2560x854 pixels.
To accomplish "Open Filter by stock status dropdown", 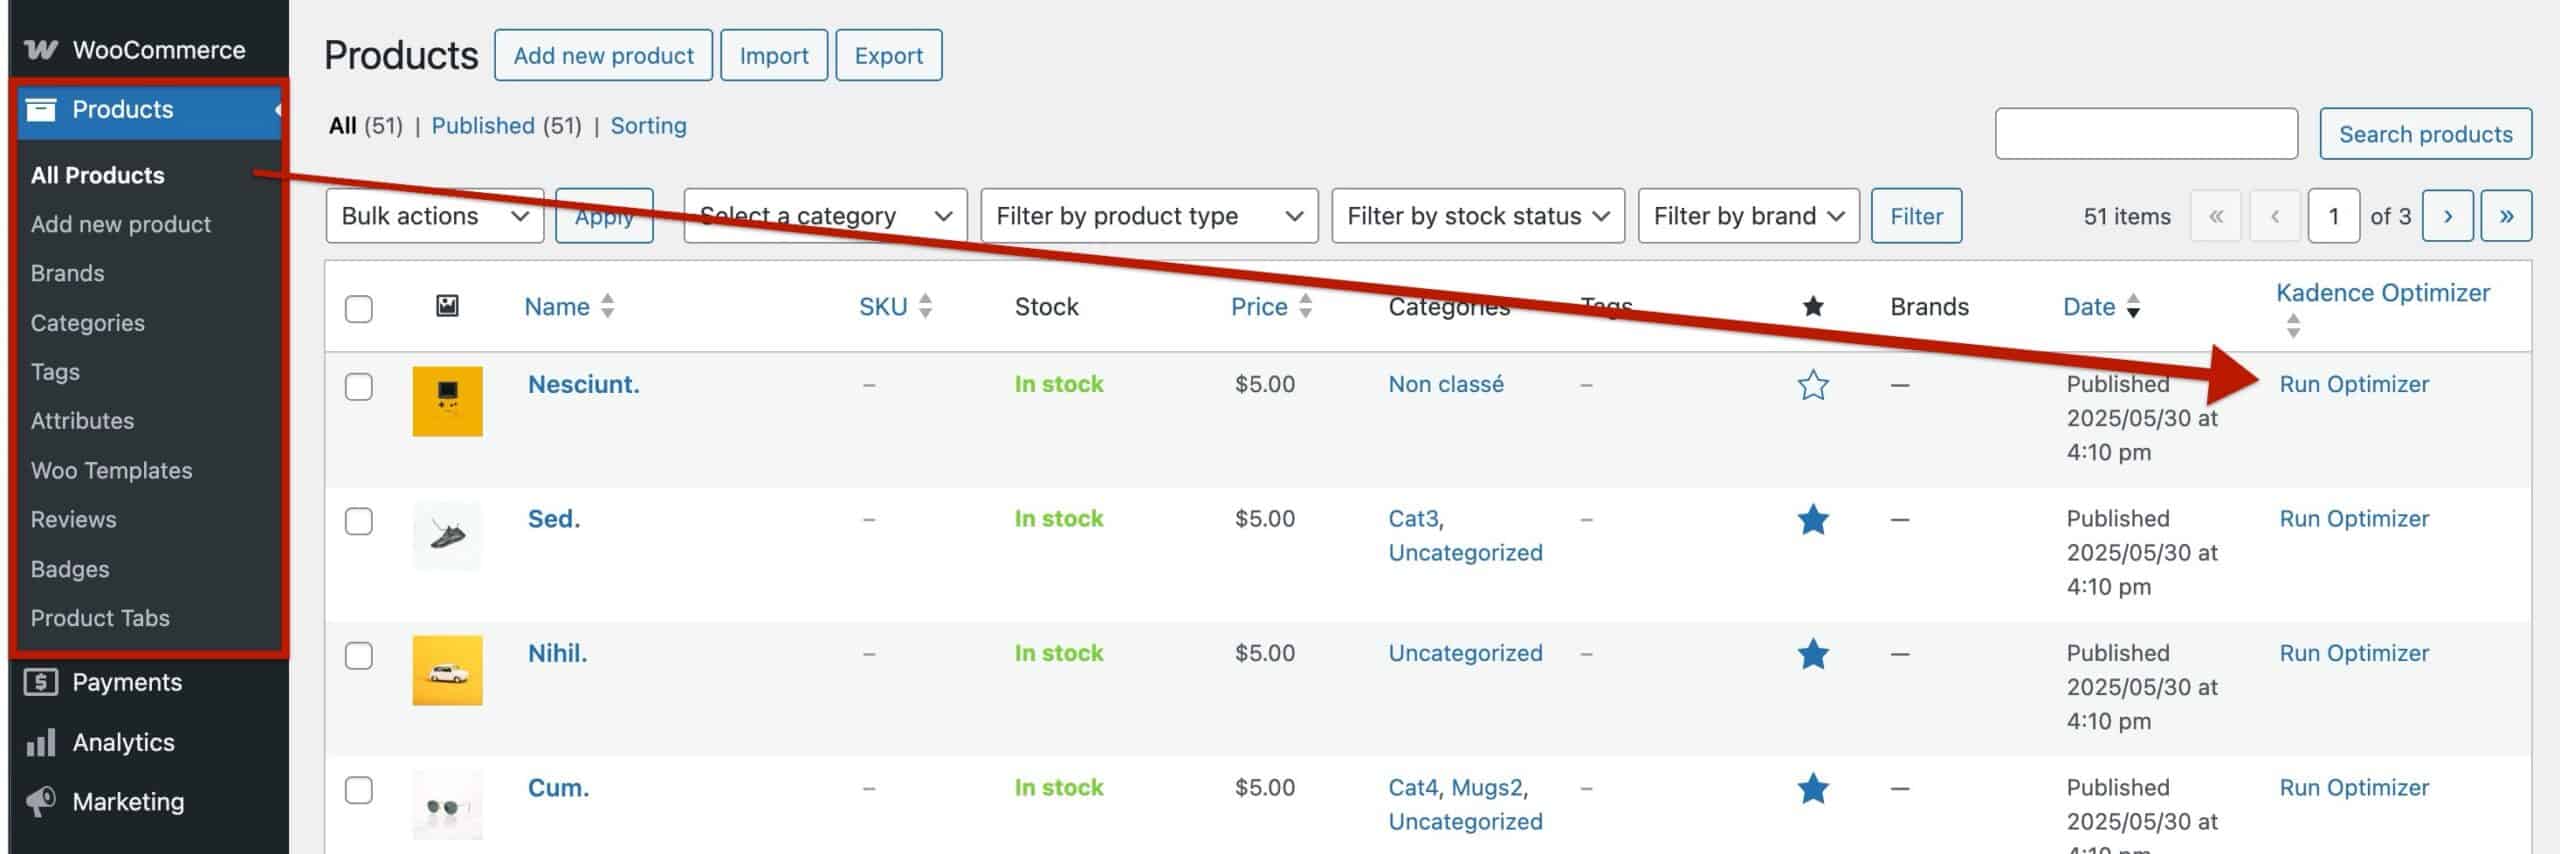I will [1477, 216].
